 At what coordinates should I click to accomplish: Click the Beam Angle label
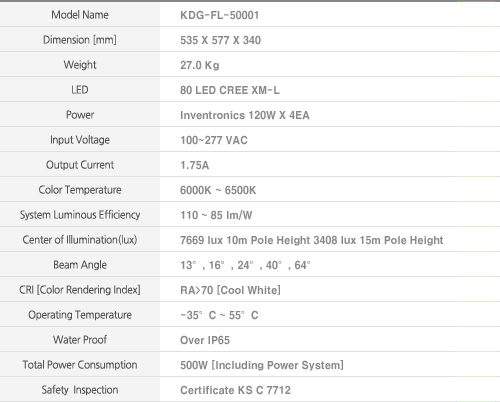point(80,265)
